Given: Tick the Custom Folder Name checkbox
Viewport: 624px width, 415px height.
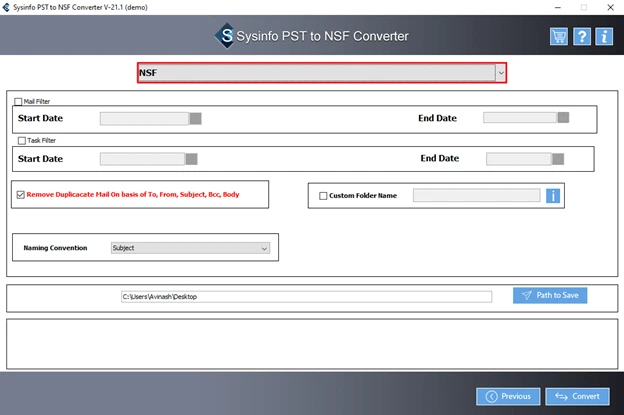Looking at the screenshot, I should [323, 196].
